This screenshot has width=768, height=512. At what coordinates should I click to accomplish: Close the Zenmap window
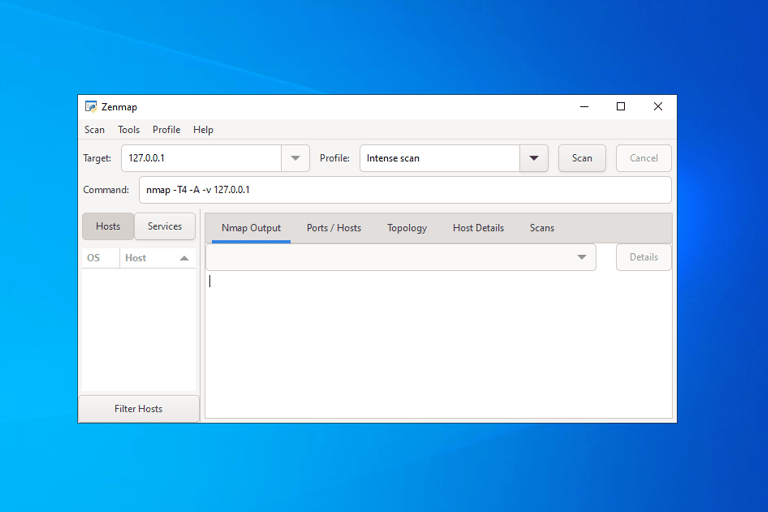coord(658,106)
